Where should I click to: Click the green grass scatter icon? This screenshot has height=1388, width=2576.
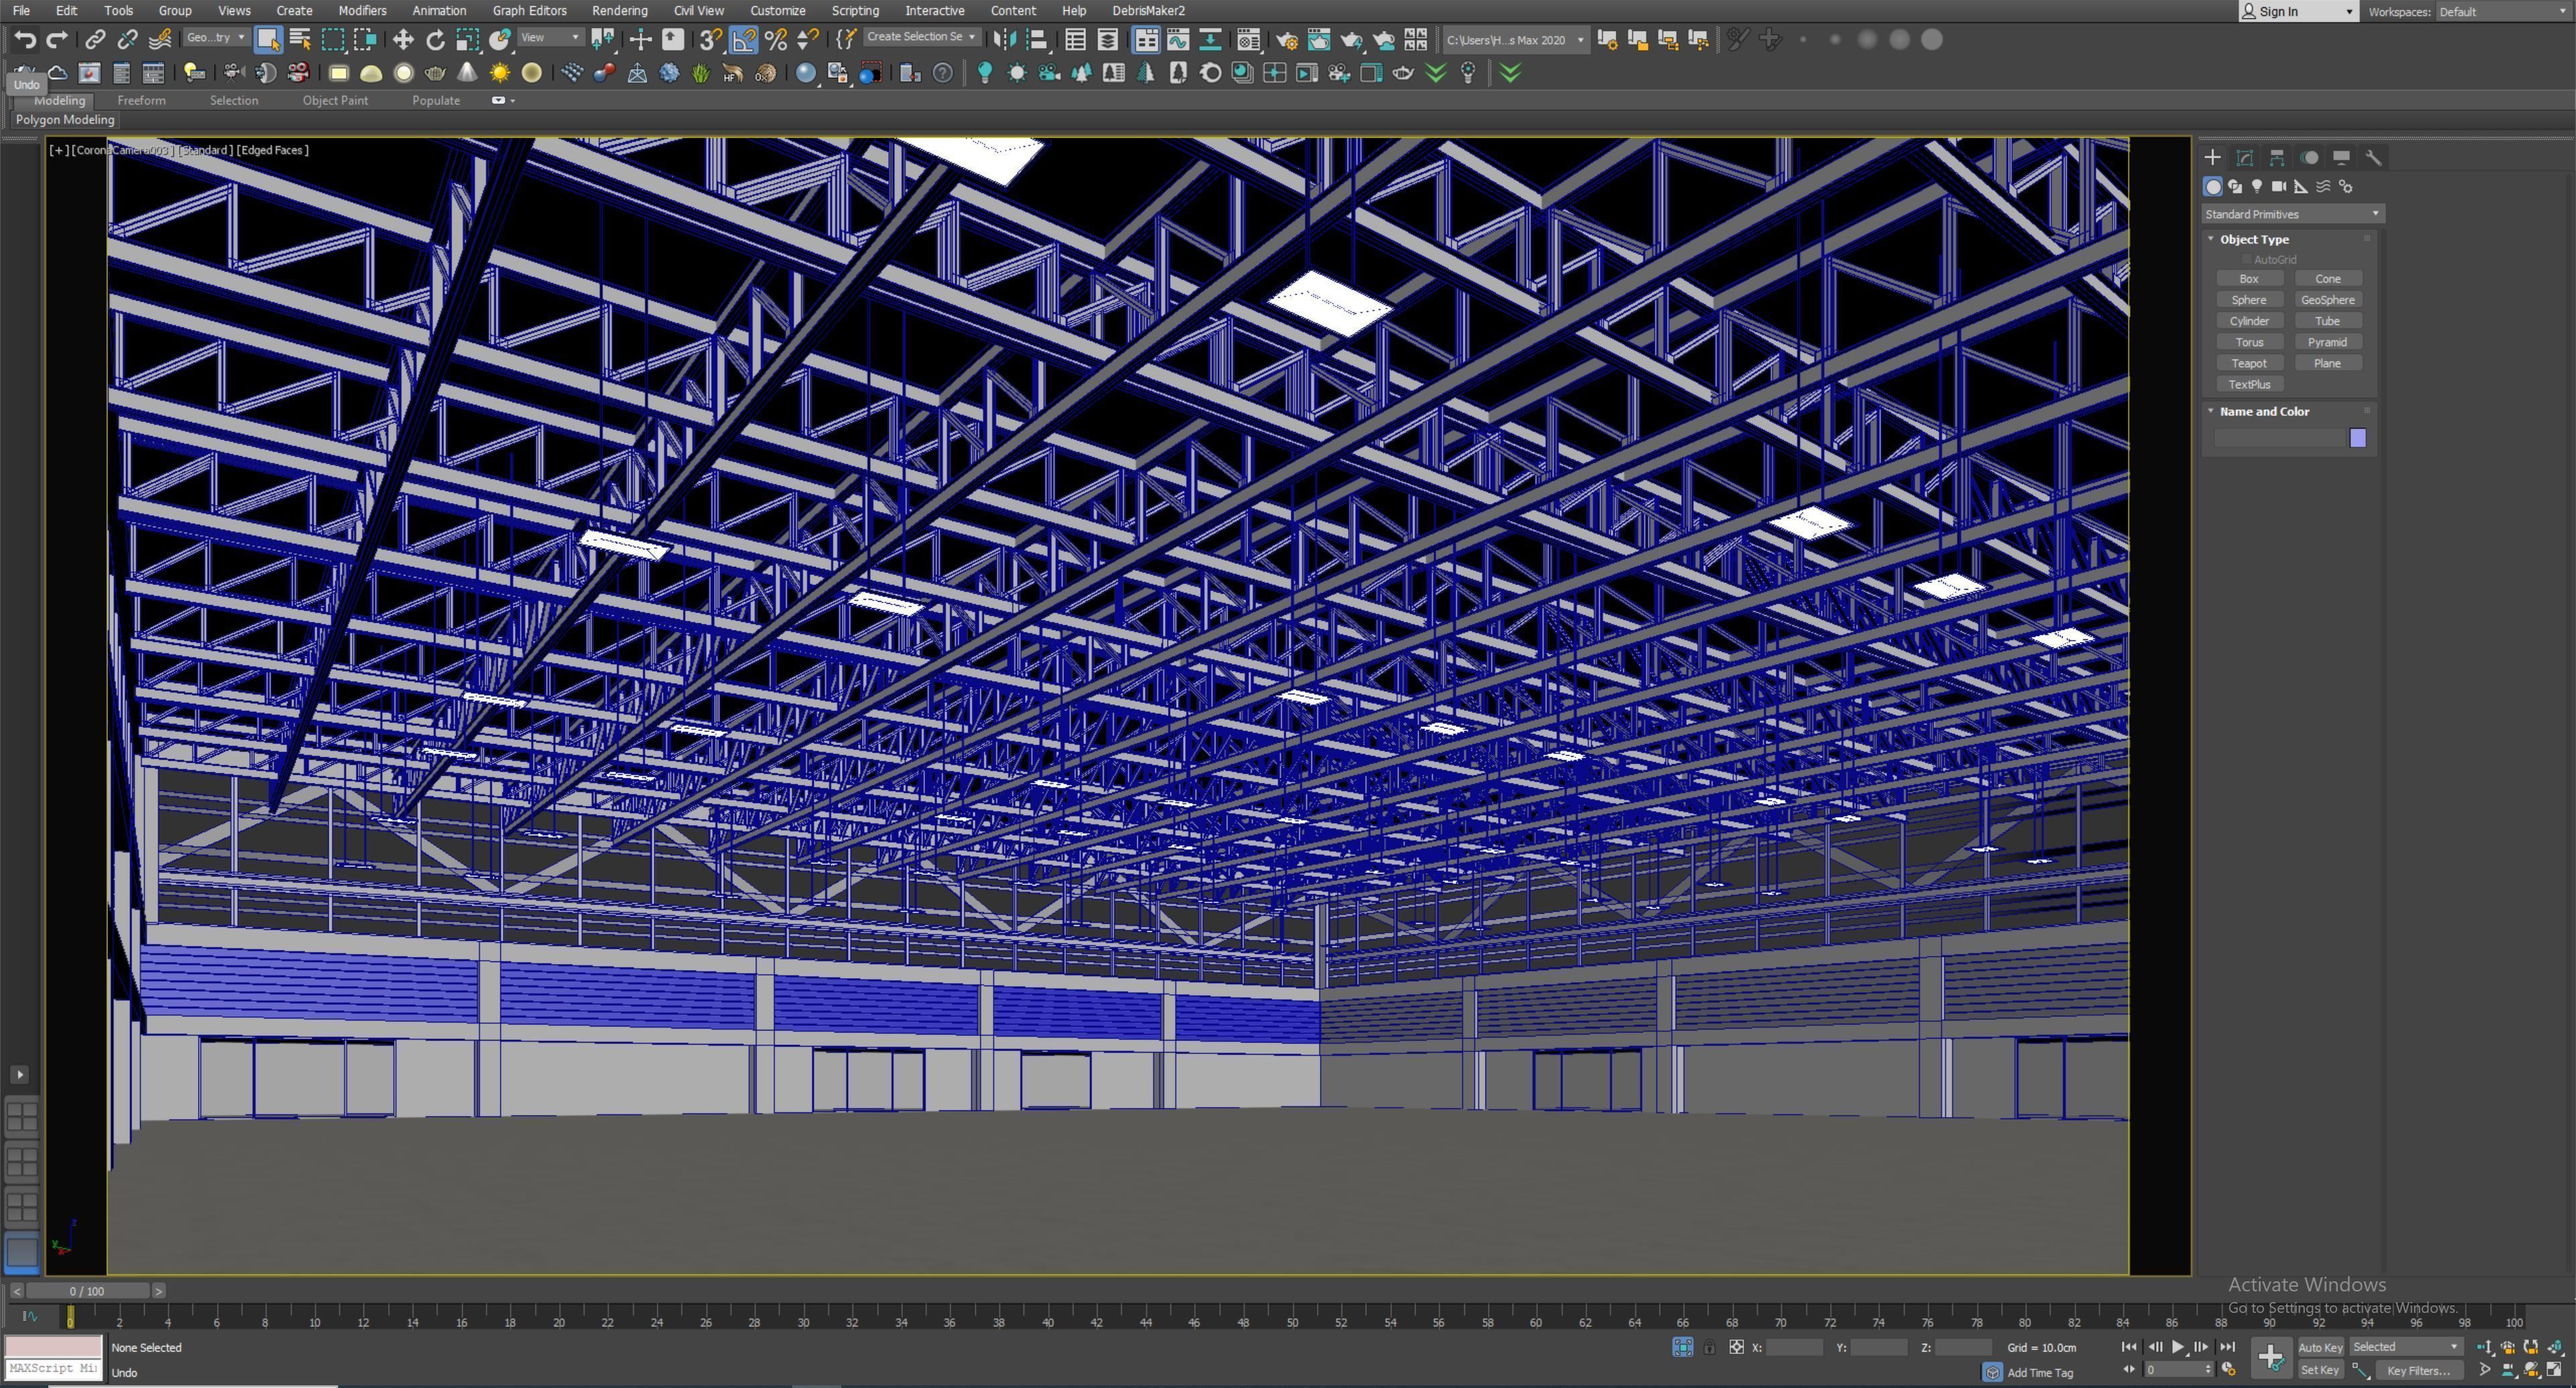pos(701,73)
